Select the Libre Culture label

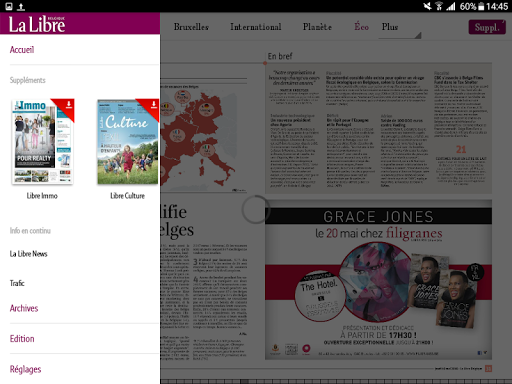tap(127, 196)
